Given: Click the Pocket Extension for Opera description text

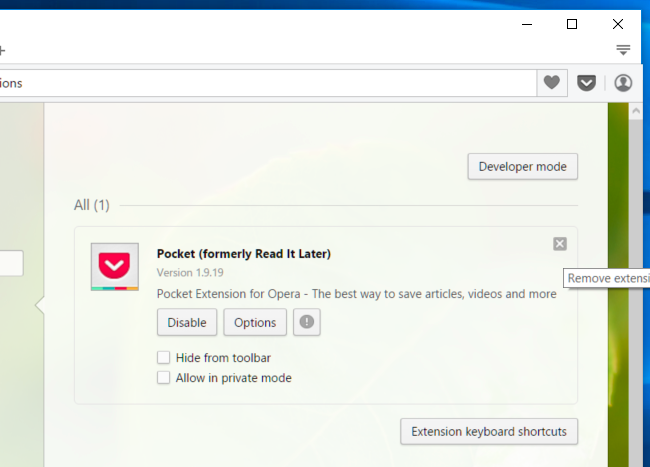Looking at the screenshot, I should 357,294.
